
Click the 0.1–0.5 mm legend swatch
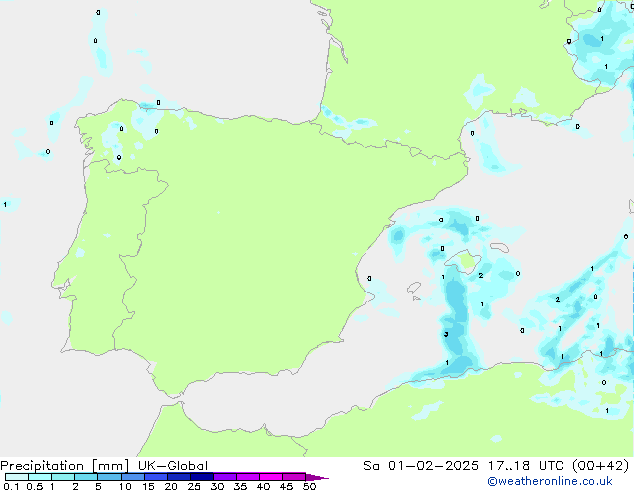coord(17,477)
